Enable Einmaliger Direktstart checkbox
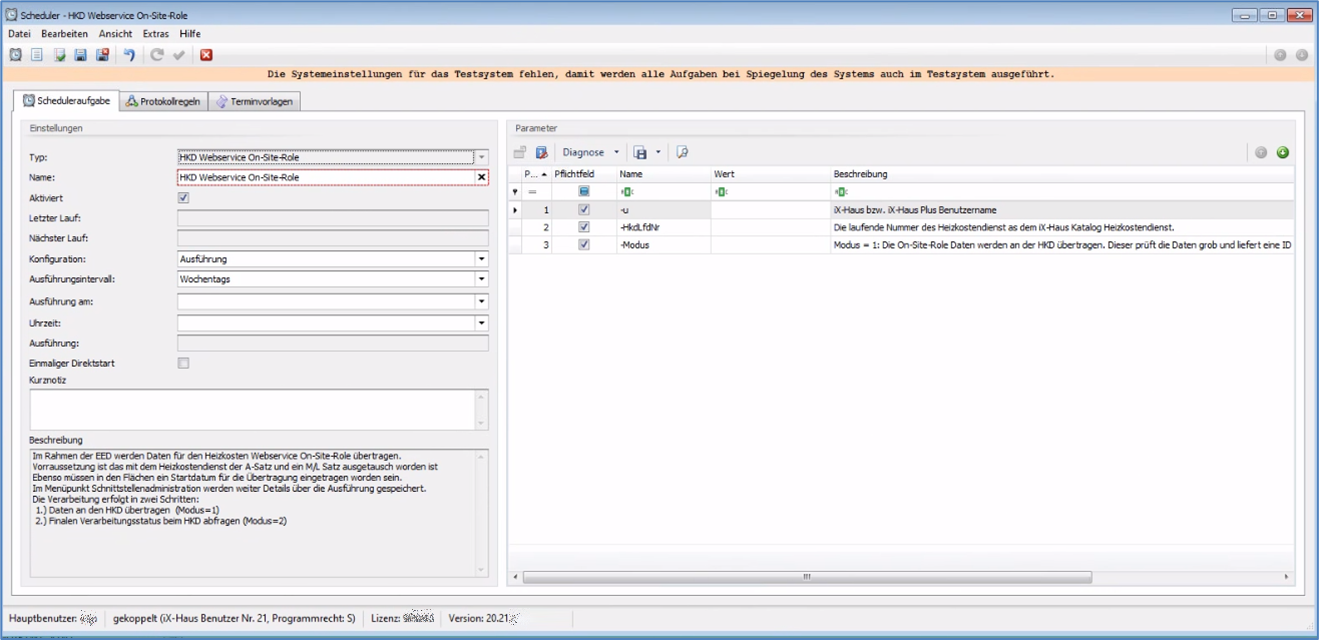The image size is (1319, 640). point(183,363)
